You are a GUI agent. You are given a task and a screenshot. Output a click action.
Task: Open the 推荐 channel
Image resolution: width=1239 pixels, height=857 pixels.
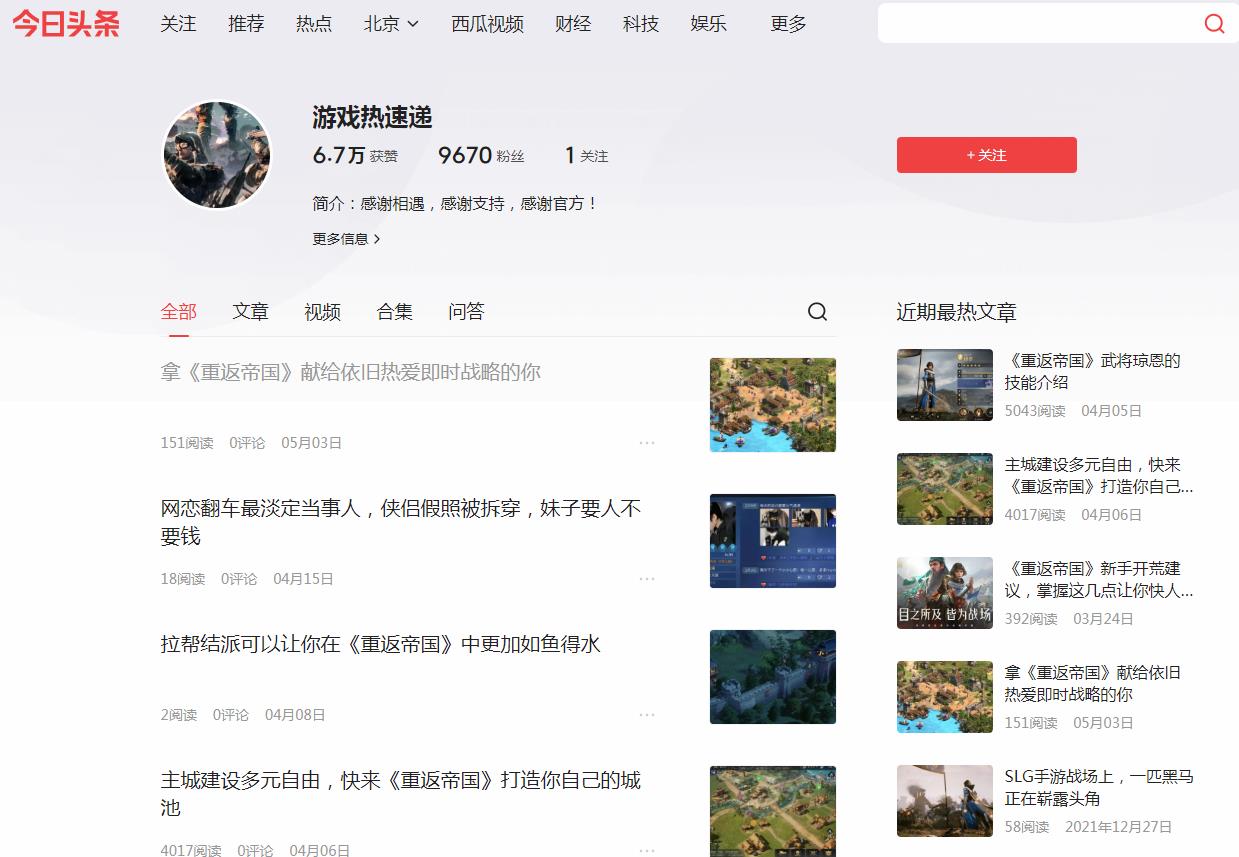point(246,24)
